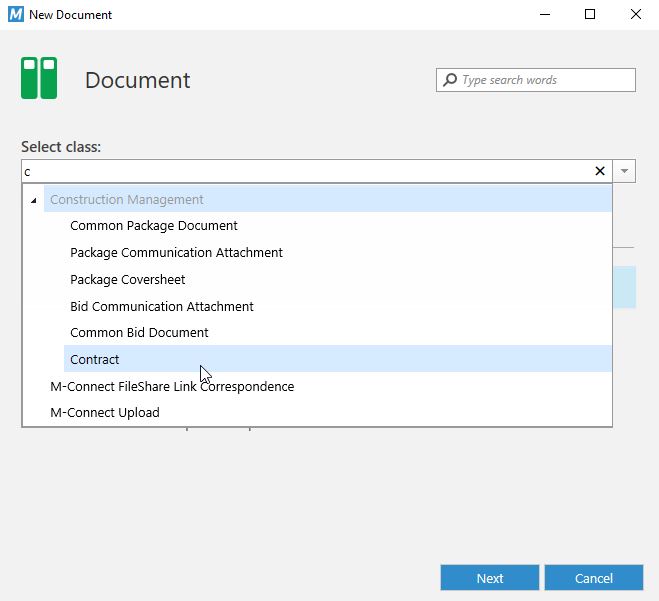Click the M-Files logo in title bar

point(16,14)
